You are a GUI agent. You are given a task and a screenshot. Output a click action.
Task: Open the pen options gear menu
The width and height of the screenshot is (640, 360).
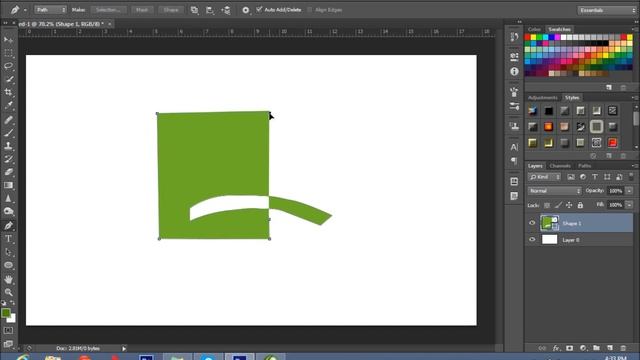(245, 10)
